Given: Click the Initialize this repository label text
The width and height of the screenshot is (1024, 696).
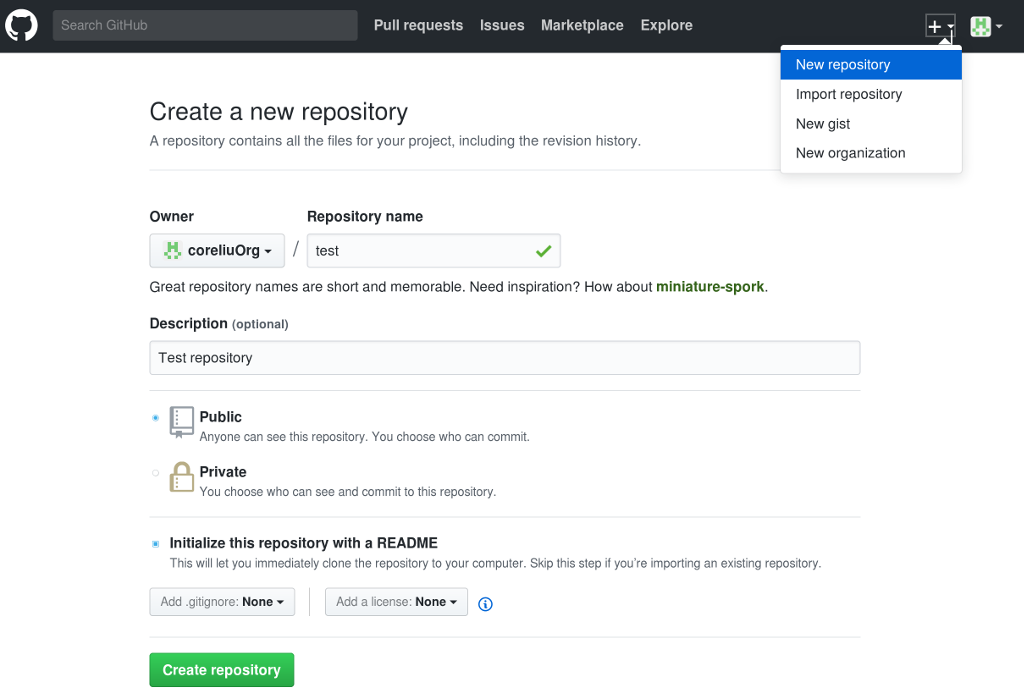Looking at the screenshot, I should tap(304, 543).
